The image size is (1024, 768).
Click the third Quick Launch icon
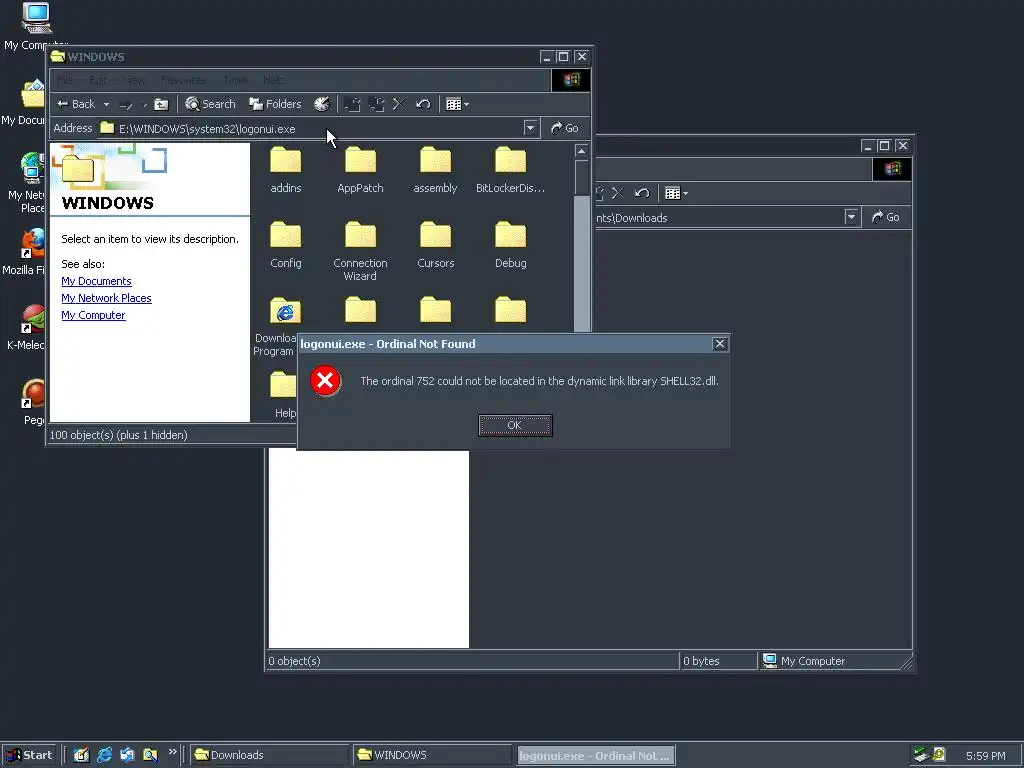point(127,755)
